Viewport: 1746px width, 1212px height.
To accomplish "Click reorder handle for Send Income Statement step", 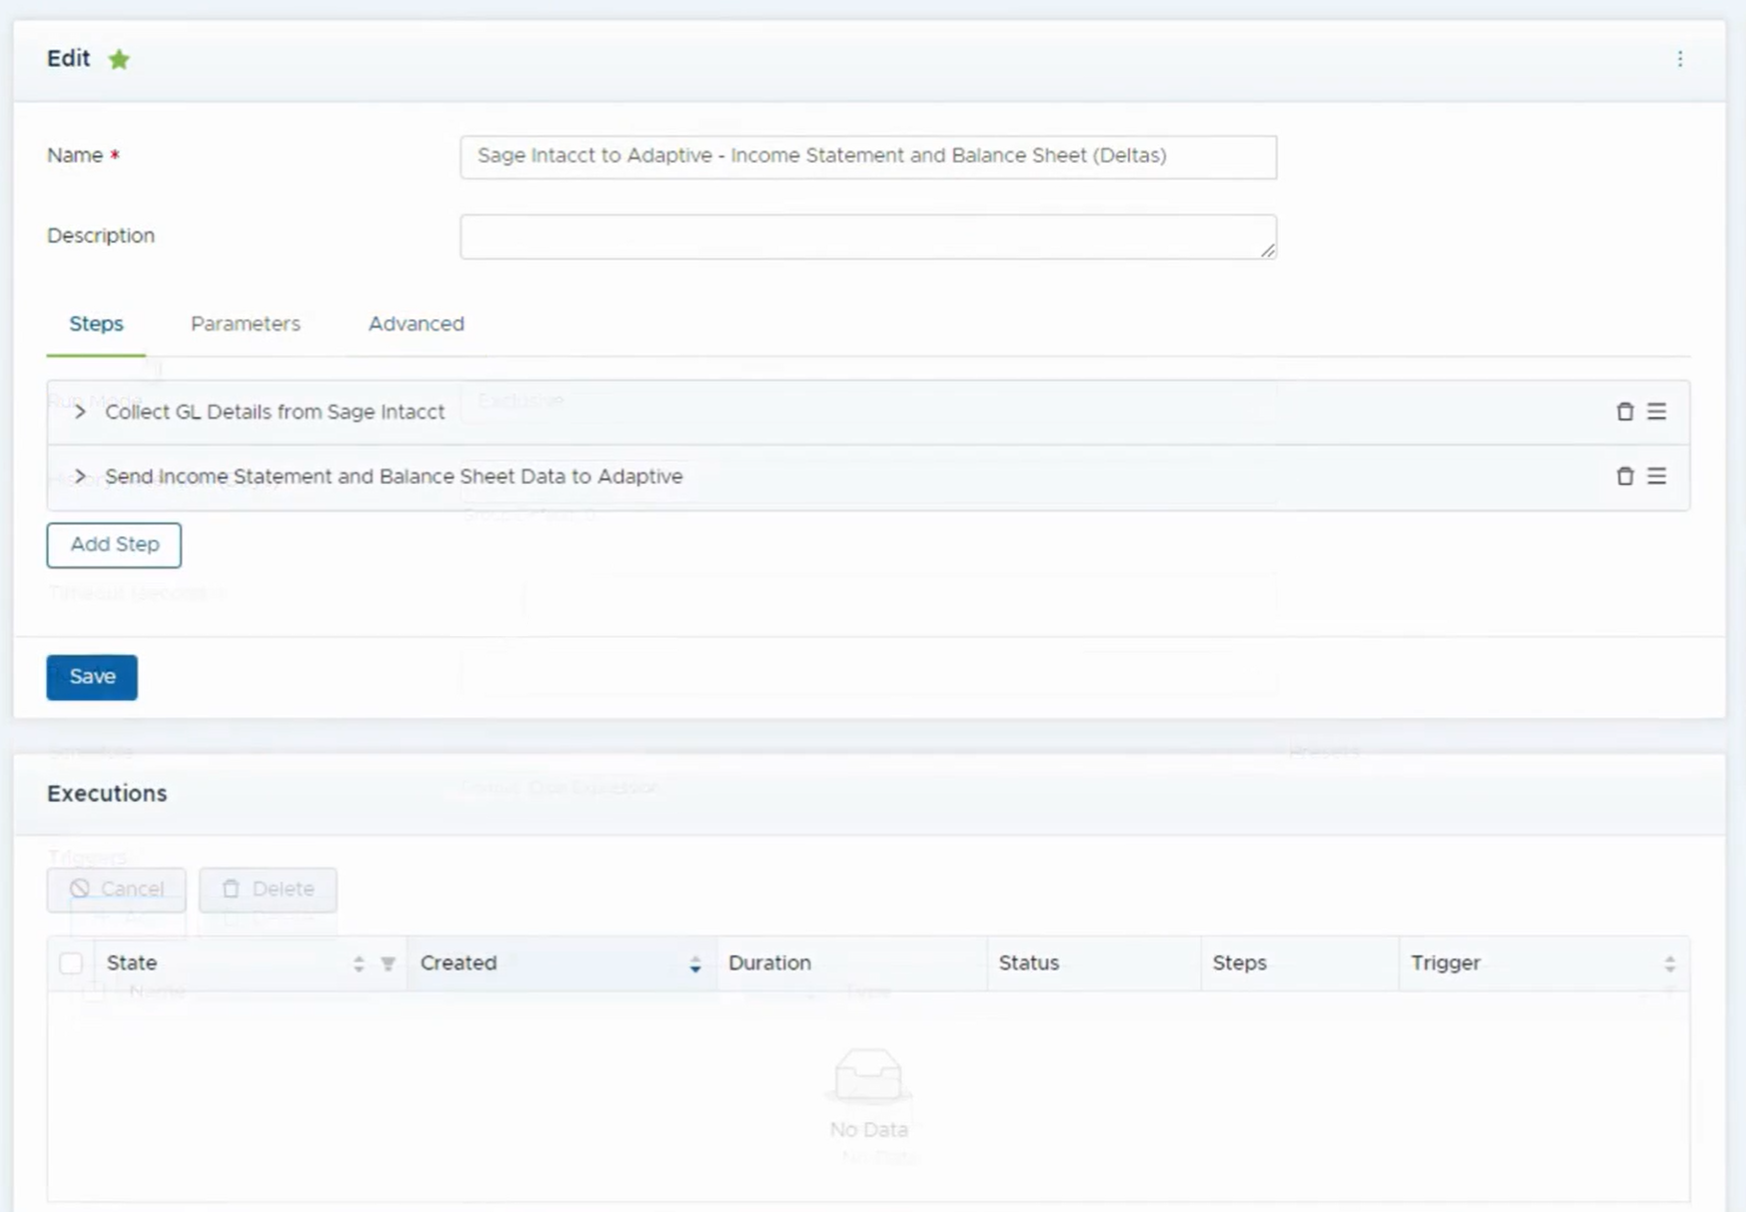I will point(1657,477).
